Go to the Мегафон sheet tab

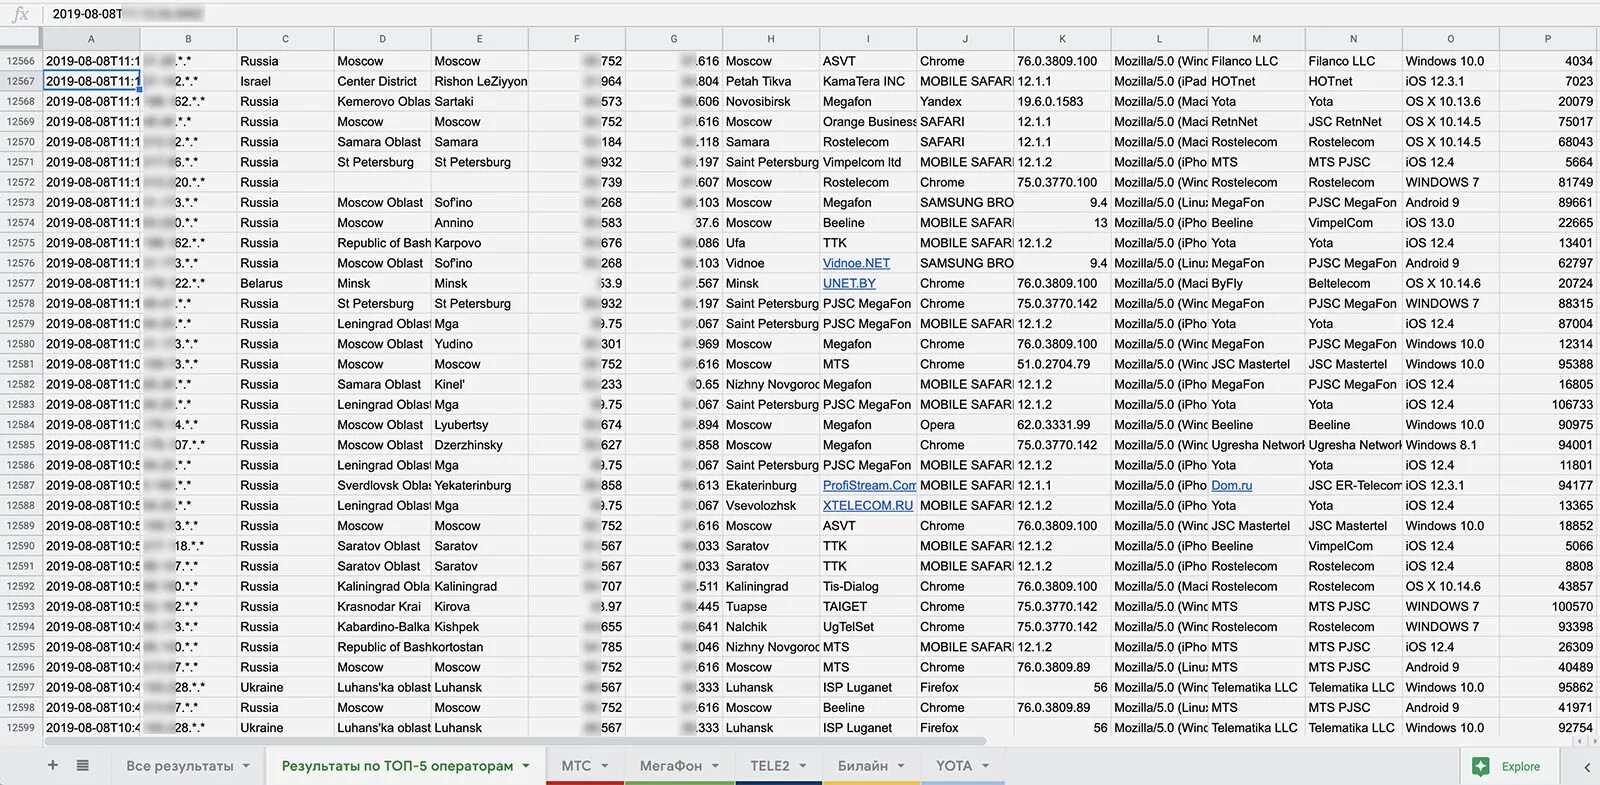670,766
